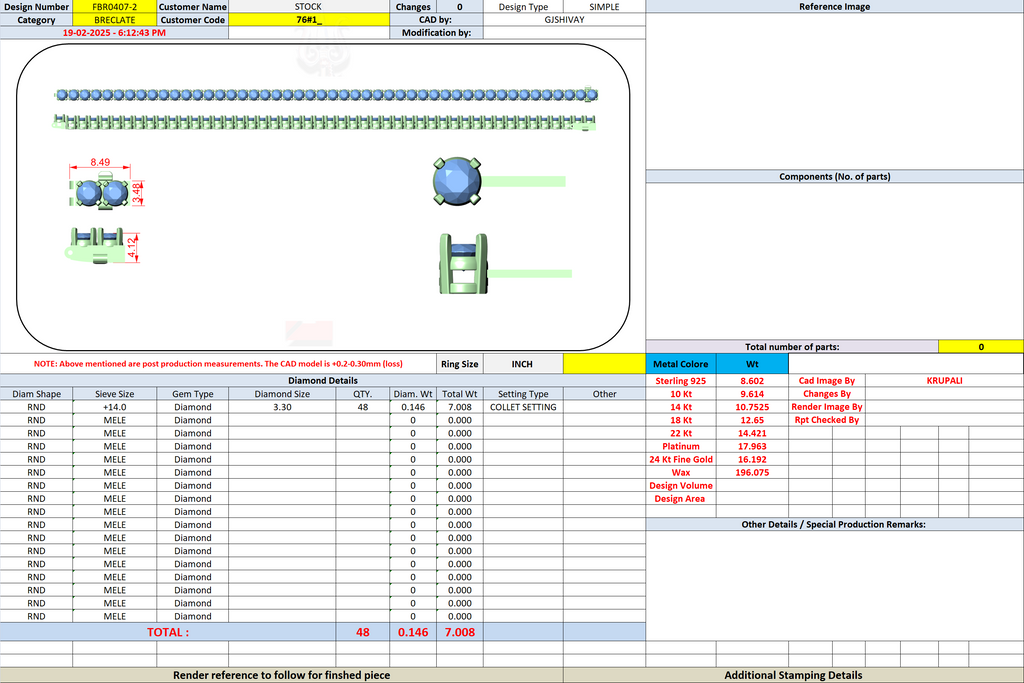Click the Category value BRECLATE
Image resolution: width=1024 pixels, height=683 pixels.
coord(115,20)
